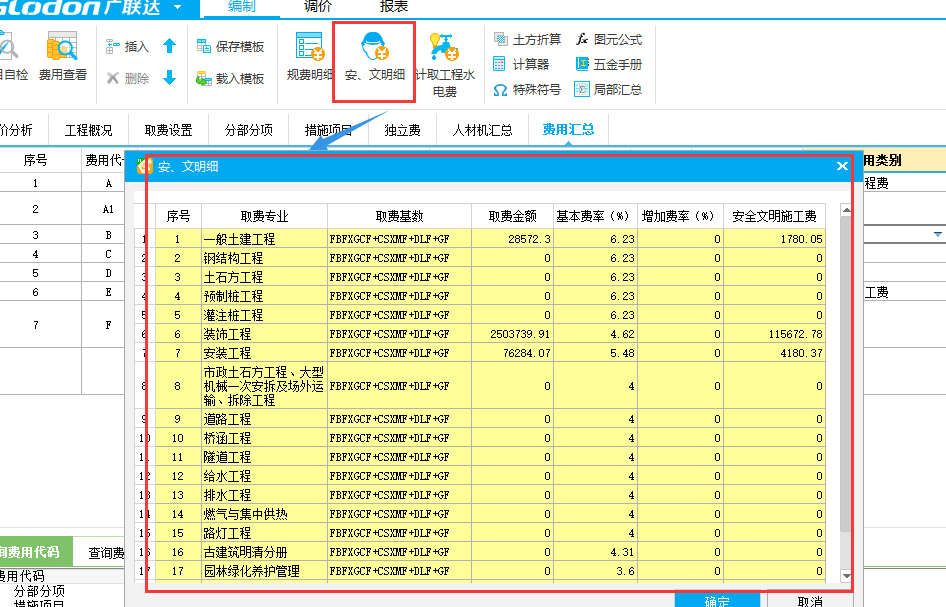Click 序号 header in background table

(x=35, y=160)
